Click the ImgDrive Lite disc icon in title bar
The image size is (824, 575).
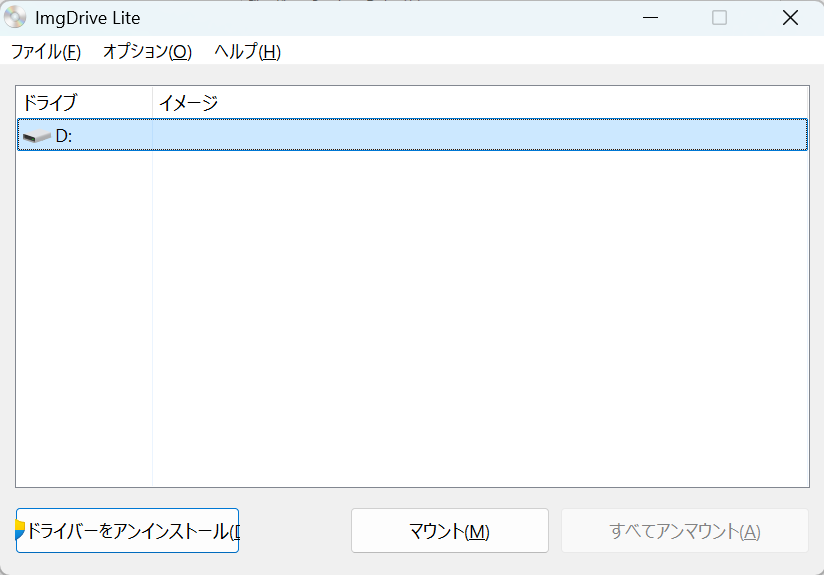pos(15,18)
